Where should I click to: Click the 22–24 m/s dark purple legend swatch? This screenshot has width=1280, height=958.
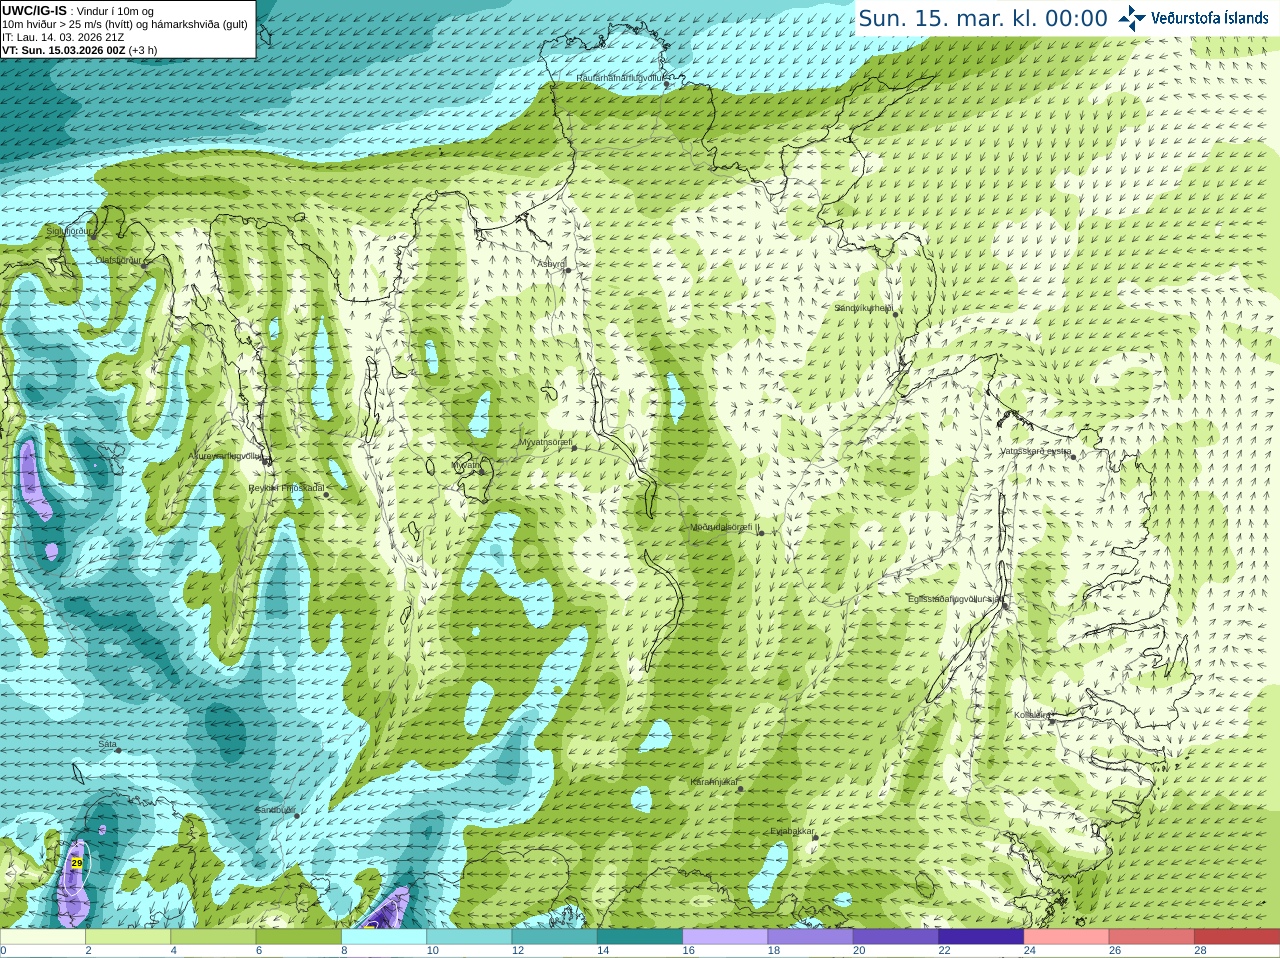point(981,937)
